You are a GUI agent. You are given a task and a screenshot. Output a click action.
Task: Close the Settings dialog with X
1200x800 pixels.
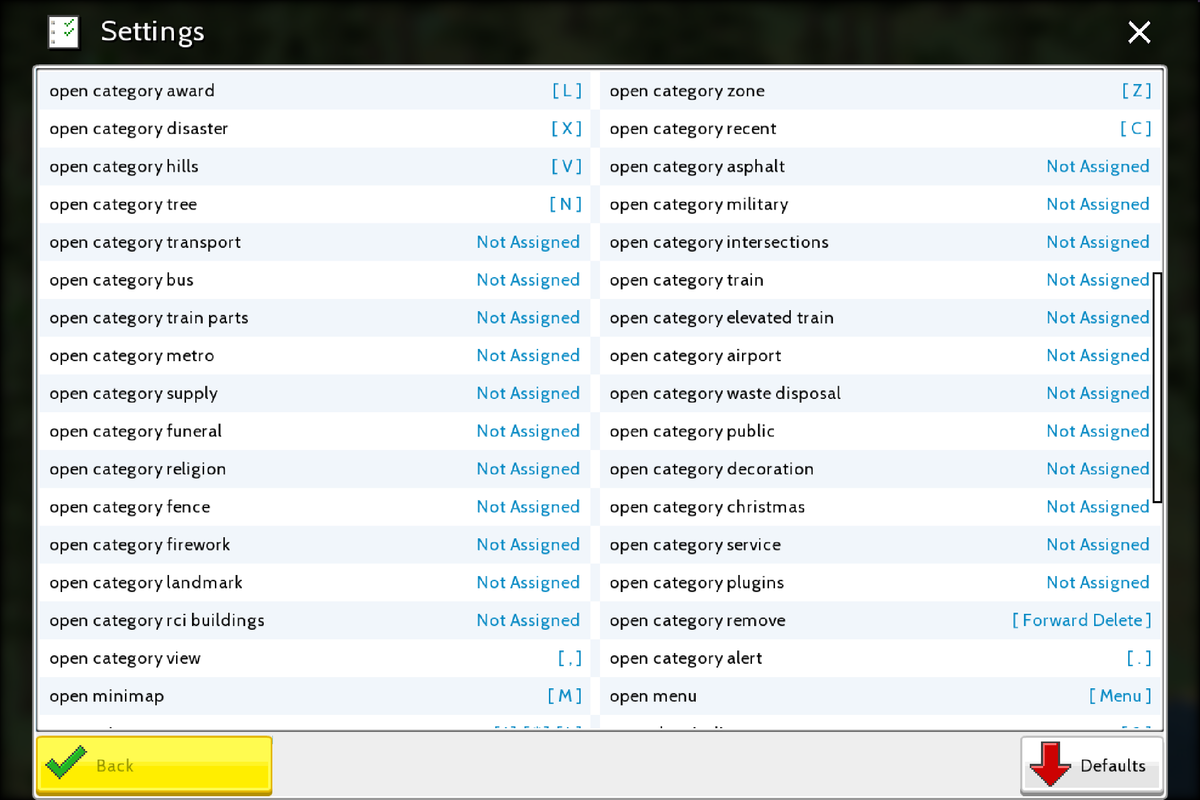click(x=1139, y=33)
